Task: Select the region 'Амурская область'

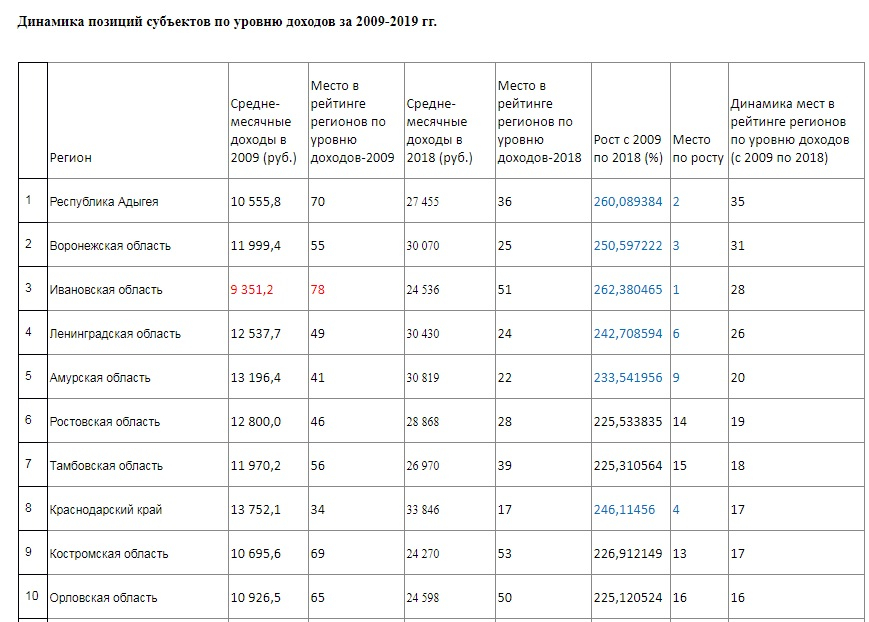Action: (100, 378)
